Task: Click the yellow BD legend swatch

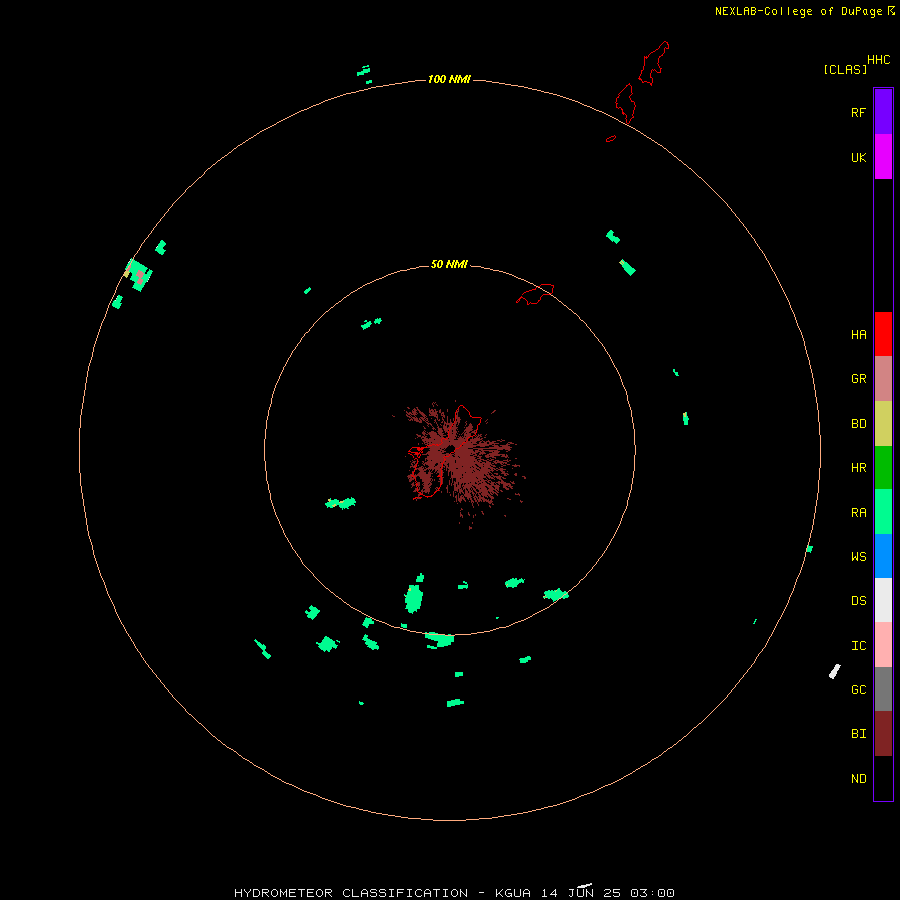Action: pos(883,424)
